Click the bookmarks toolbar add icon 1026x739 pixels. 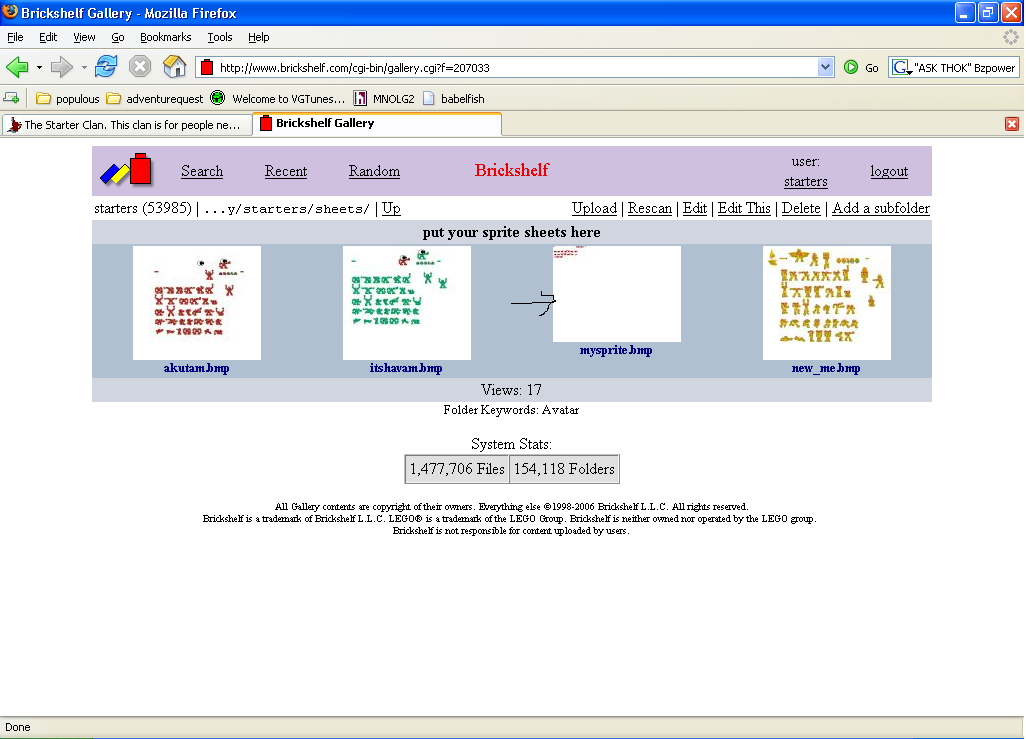12,99
